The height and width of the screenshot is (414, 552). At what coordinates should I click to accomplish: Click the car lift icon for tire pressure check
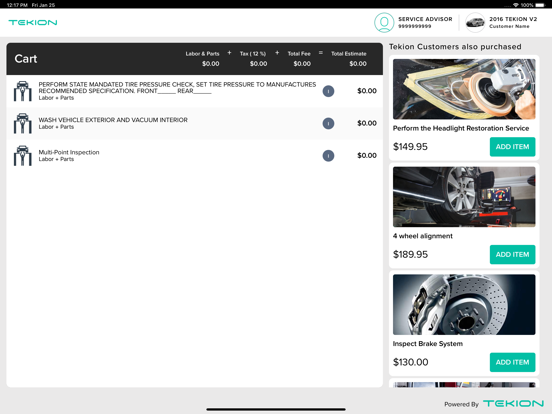point(23,91)
